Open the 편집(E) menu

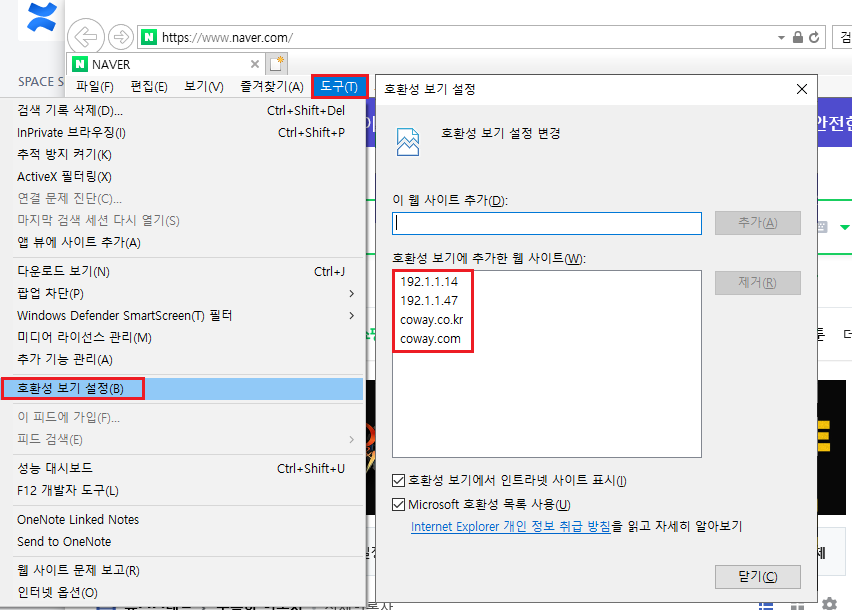(149, 86)
